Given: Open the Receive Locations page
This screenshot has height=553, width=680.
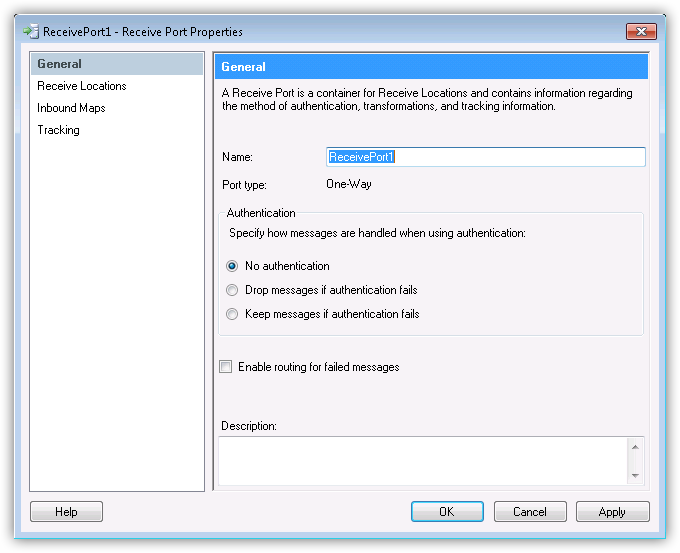Looking at the screenshot, I should [82, 86].
